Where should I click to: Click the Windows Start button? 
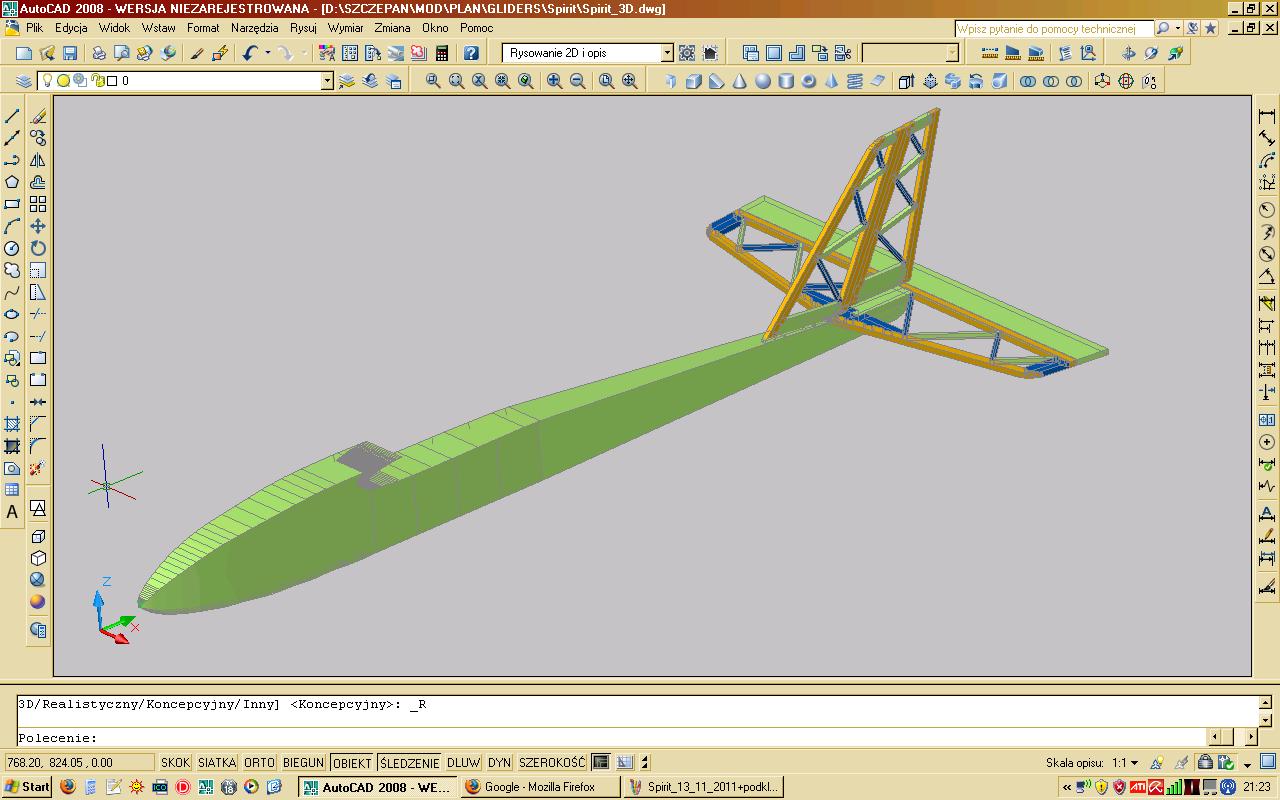(27, 787)
